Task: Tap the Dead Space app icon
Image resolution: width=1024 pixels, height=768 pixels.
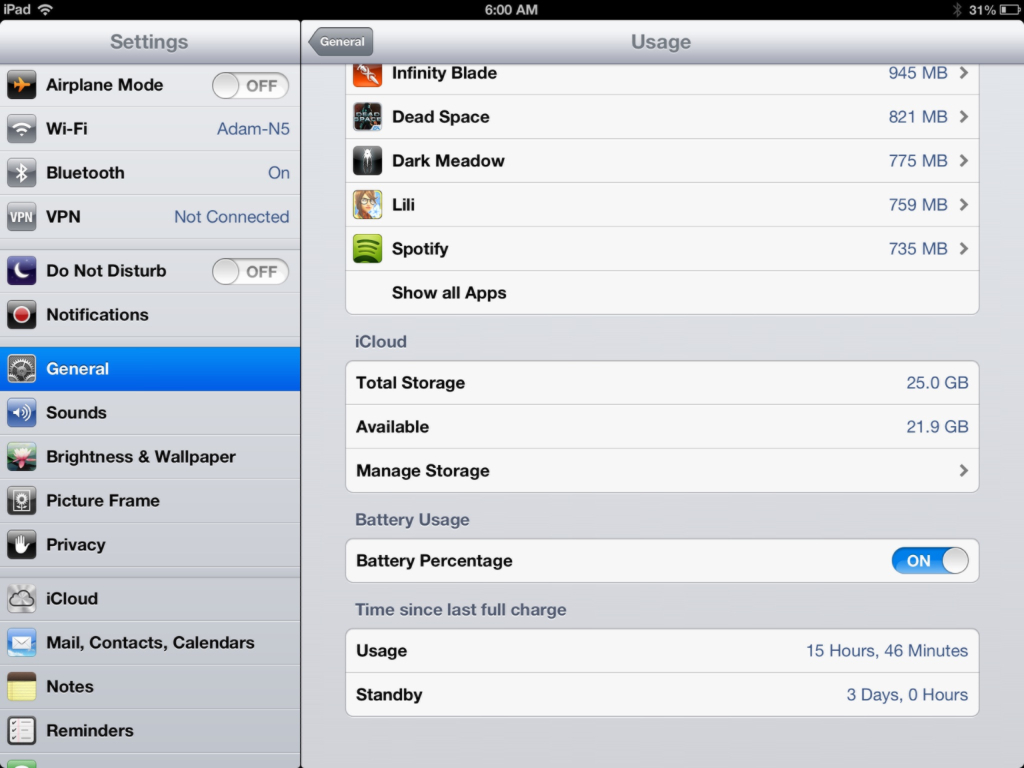Action: (368, 117)
